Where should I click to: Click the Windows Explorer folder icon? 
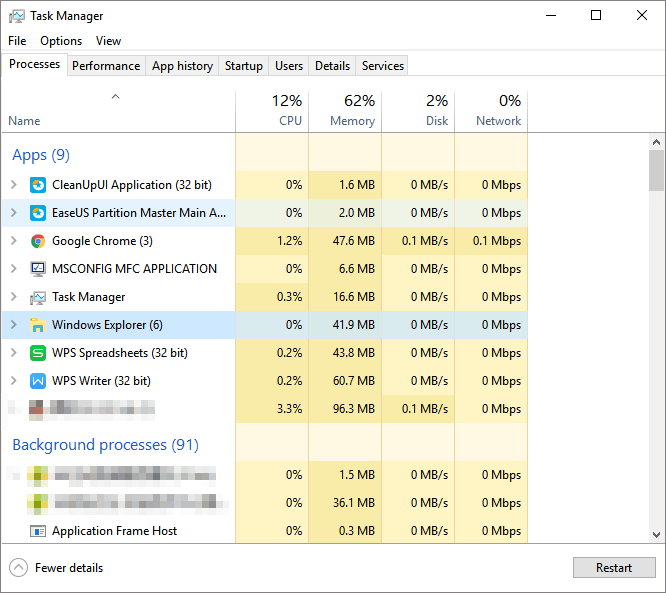38,325
